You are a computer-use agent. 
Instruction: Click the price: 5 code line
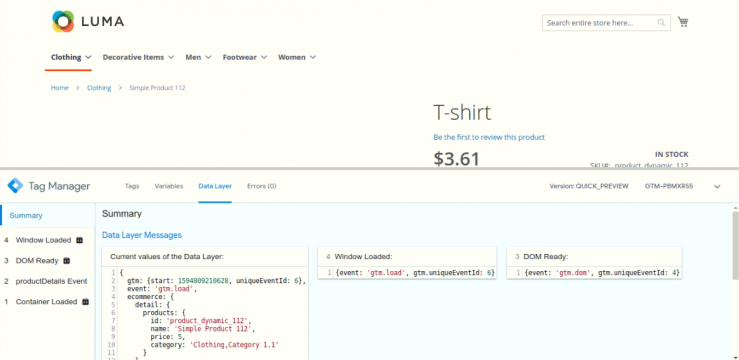click(167, 337)
